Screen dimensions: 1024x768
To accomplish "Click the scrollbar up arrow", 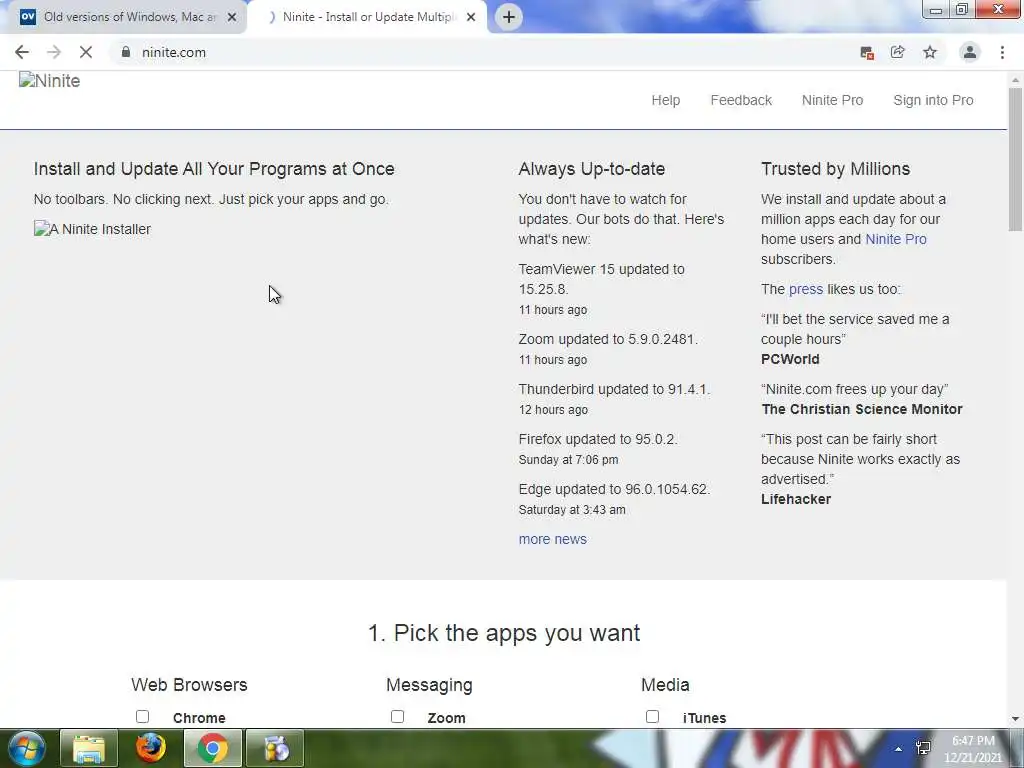I will click(x=1015, y=80).
